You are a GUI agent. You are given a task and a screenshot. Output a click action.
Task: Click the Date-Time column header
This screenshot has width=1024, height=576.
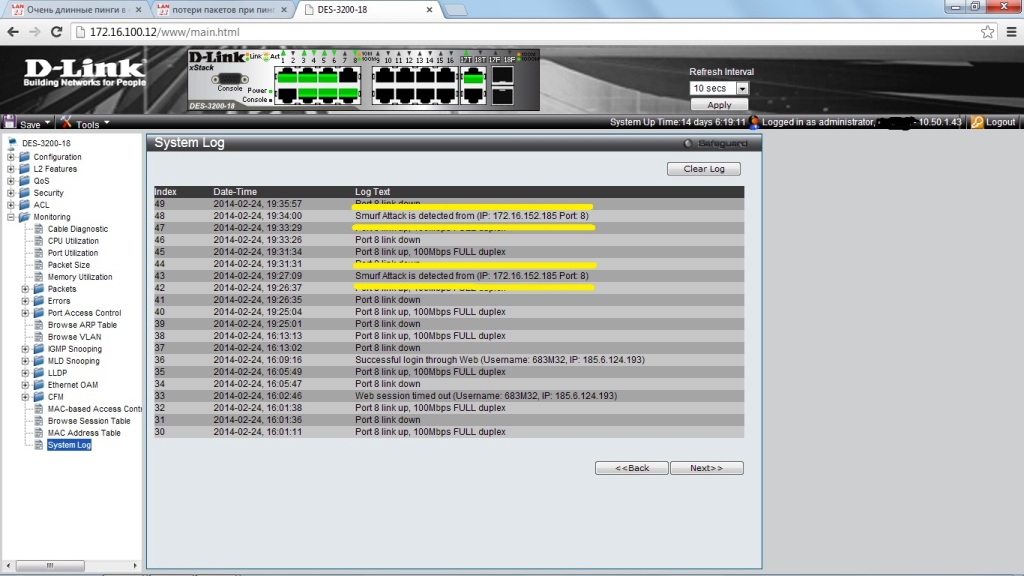(x=235, y=192)
